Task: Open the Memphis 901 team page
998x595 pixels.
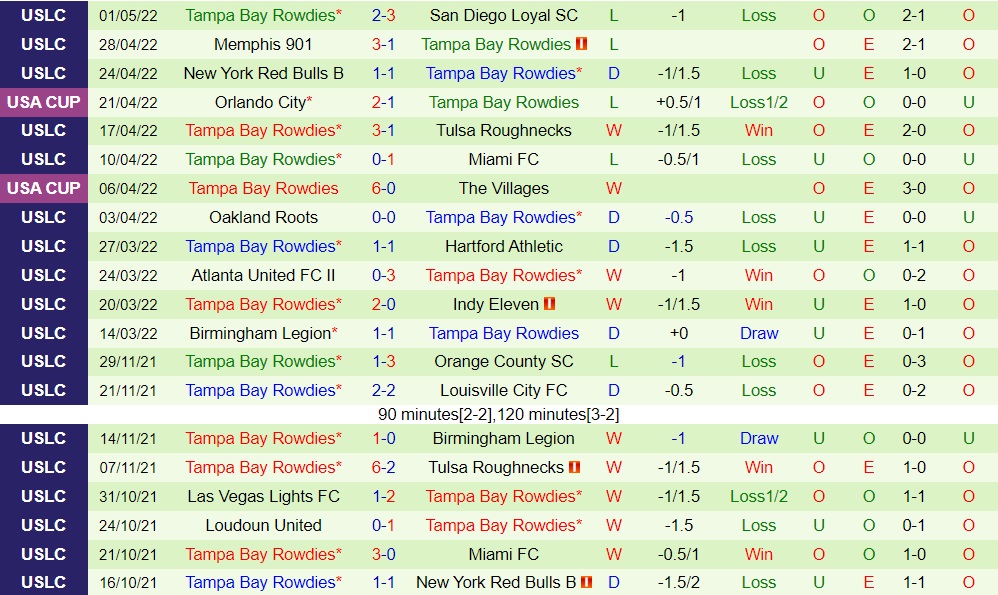Action: coord(263,44)
